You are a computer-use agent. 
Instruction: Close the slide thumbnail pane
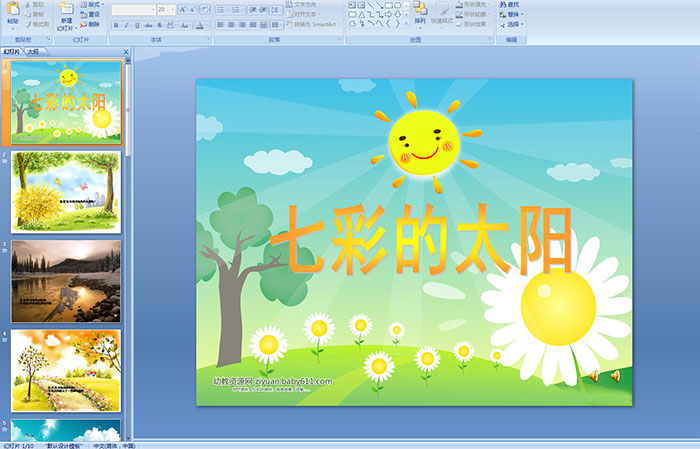click(126, 51)
